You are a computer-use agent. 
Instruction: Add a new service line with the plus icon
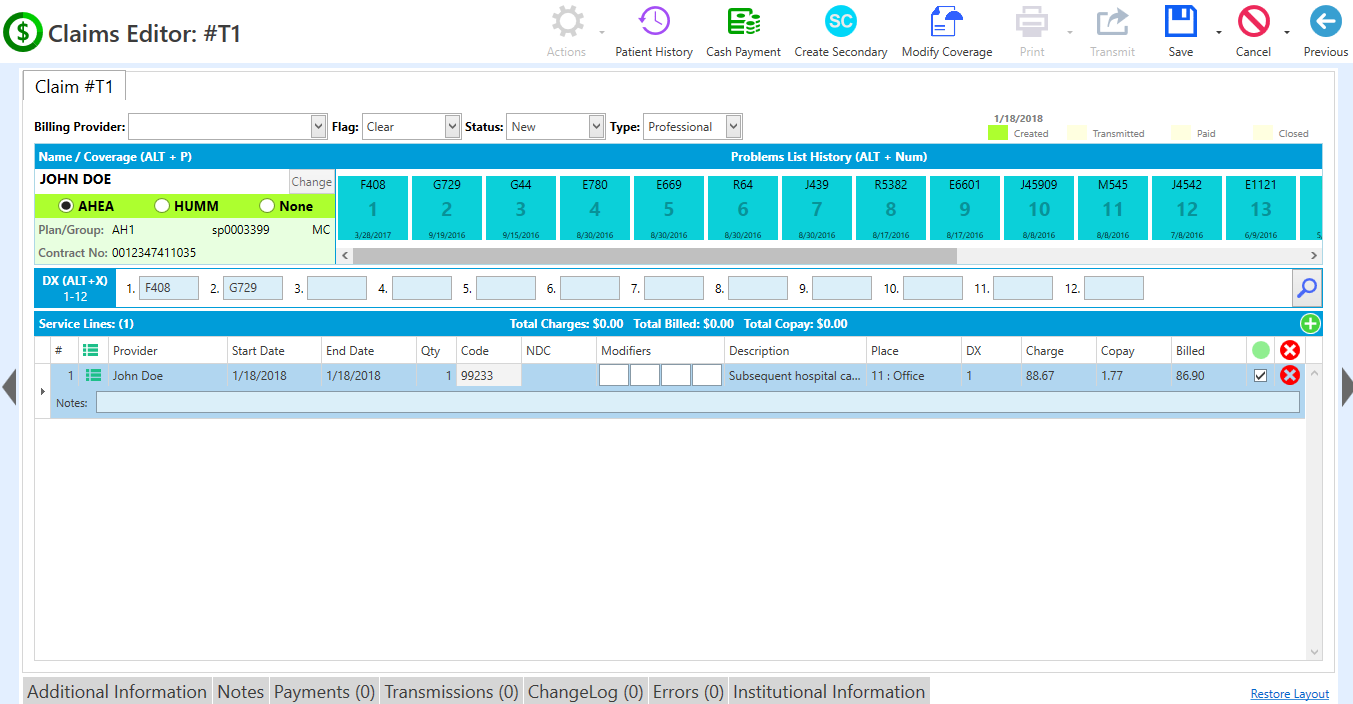click(1309, 323)
